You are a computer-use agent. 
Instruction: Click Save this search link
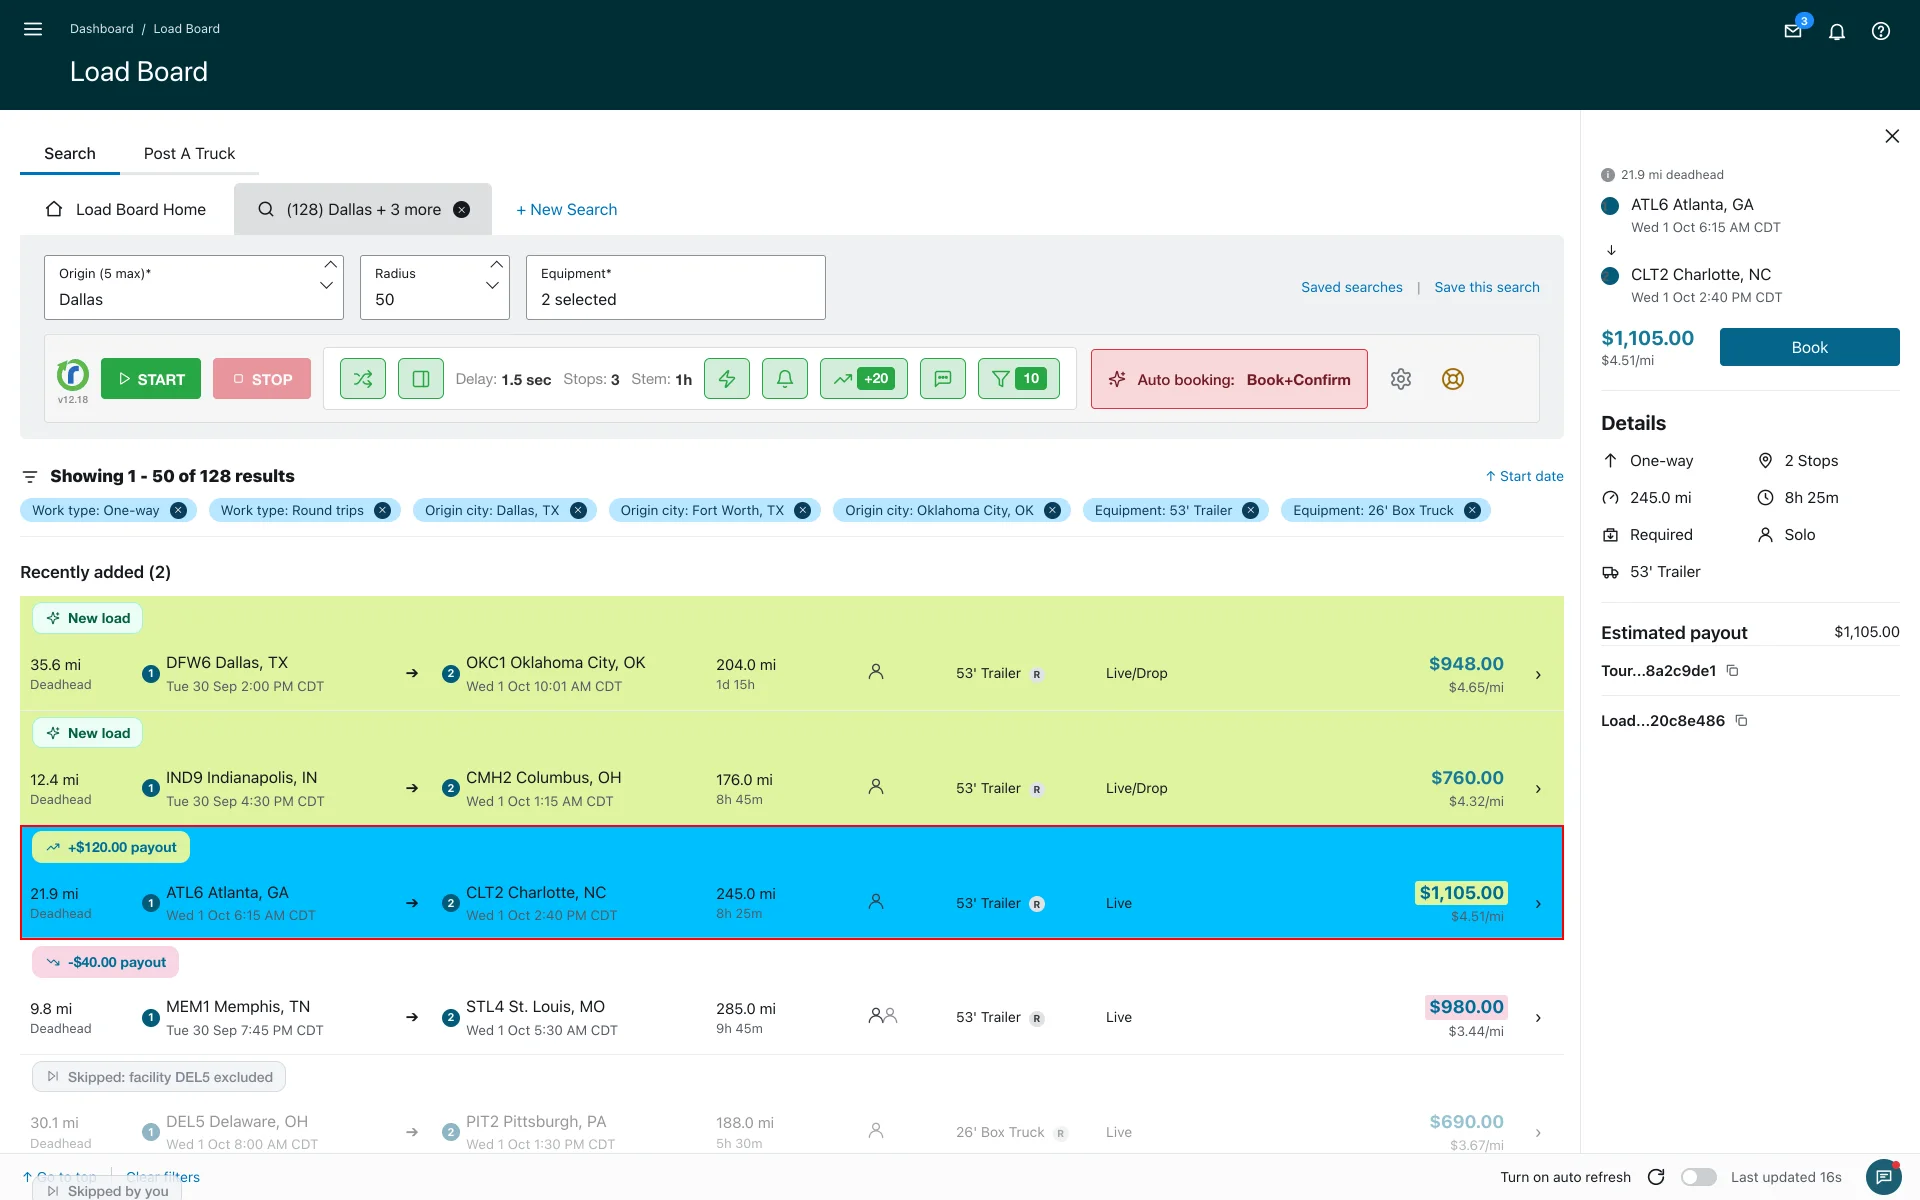click(x=1487, y=287)
